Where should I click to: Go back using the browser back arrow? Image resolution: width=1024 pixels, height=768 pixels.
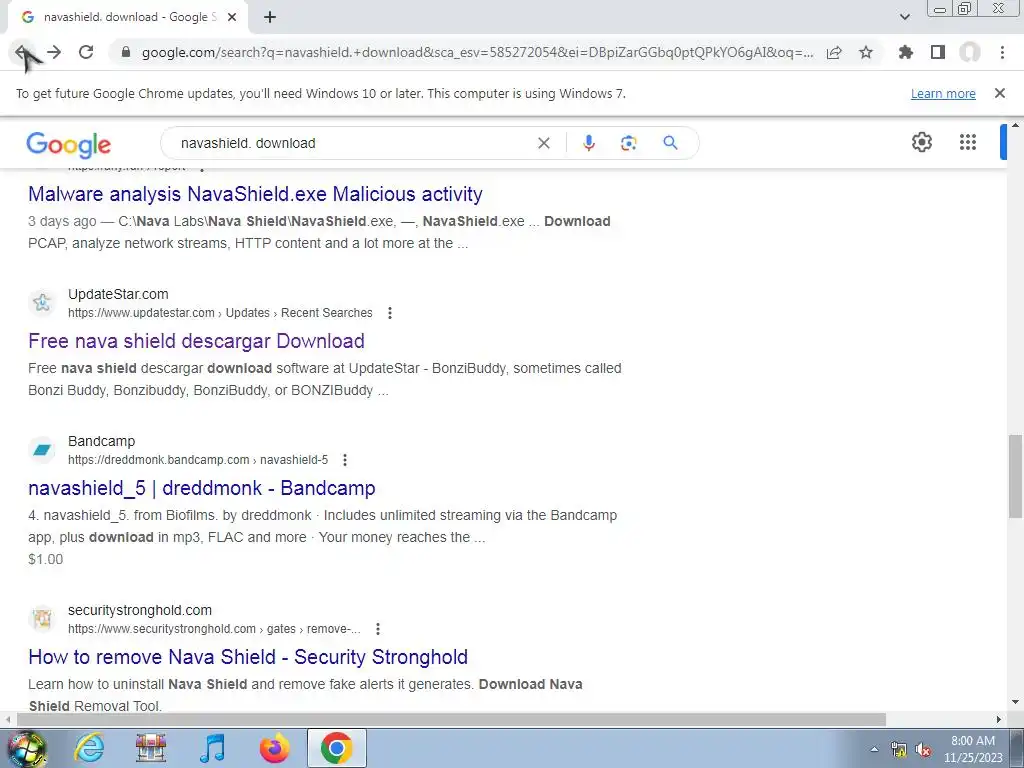pos(22,52)
